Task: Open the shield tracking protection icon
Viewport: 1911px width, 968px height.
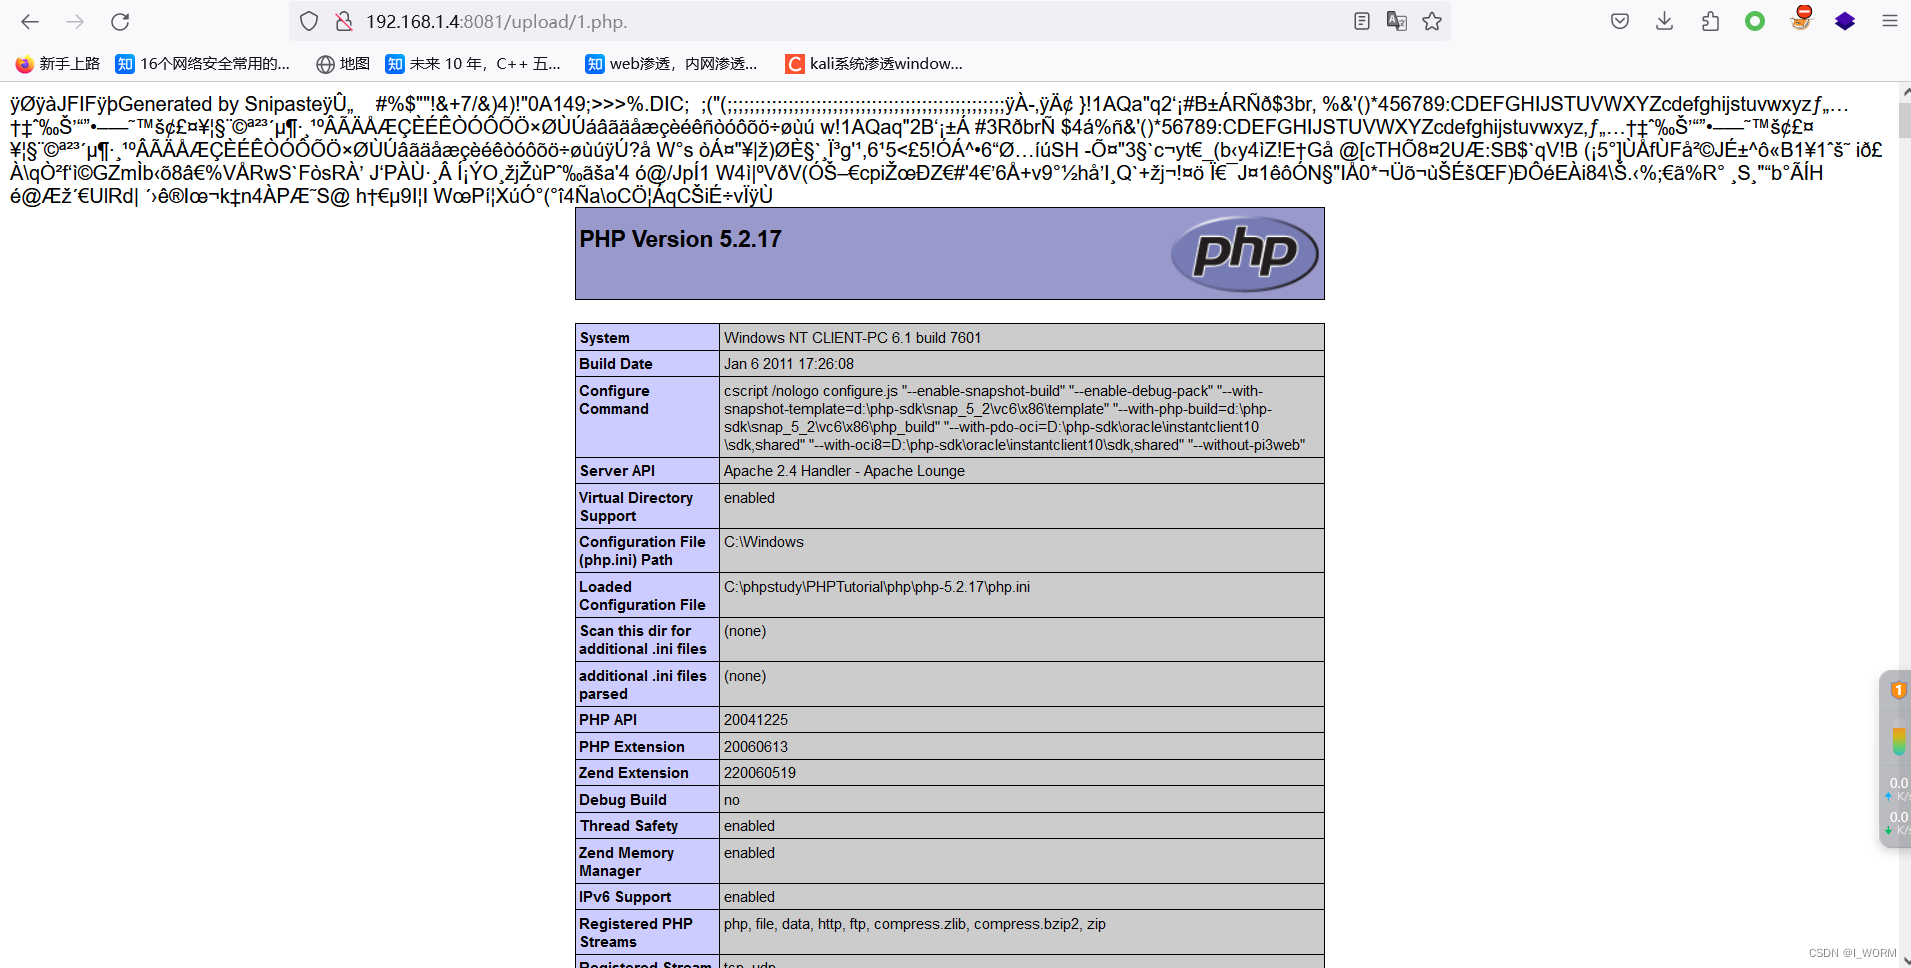Action: pyautogui.click(x=309, y=21)
